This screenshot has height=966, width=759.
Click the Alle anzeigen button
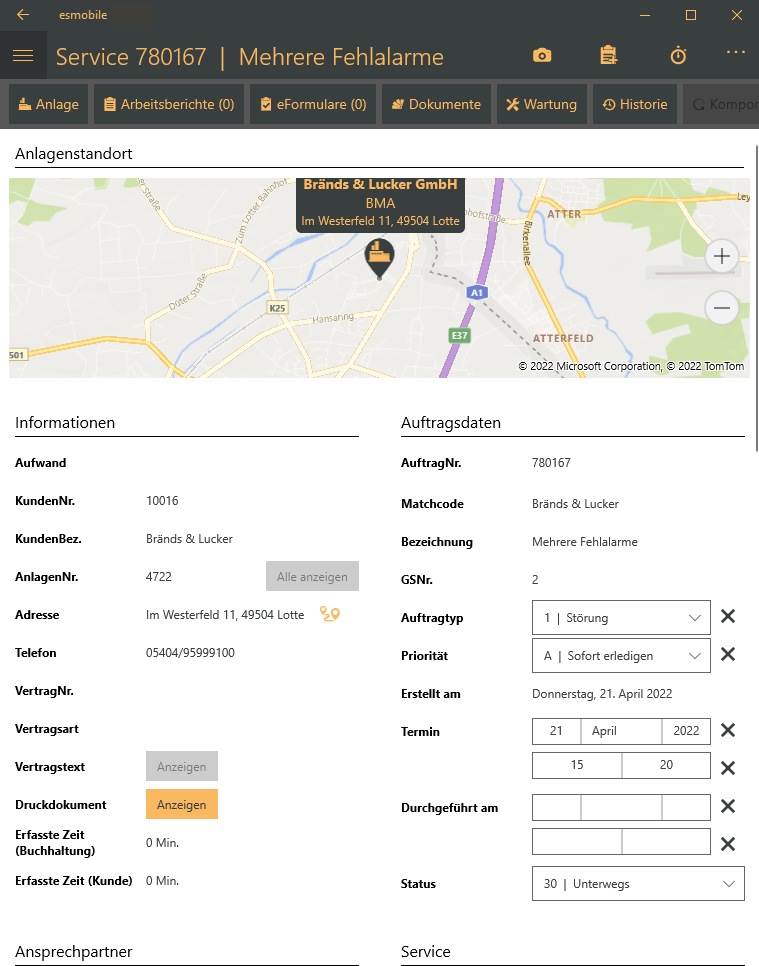312,576
